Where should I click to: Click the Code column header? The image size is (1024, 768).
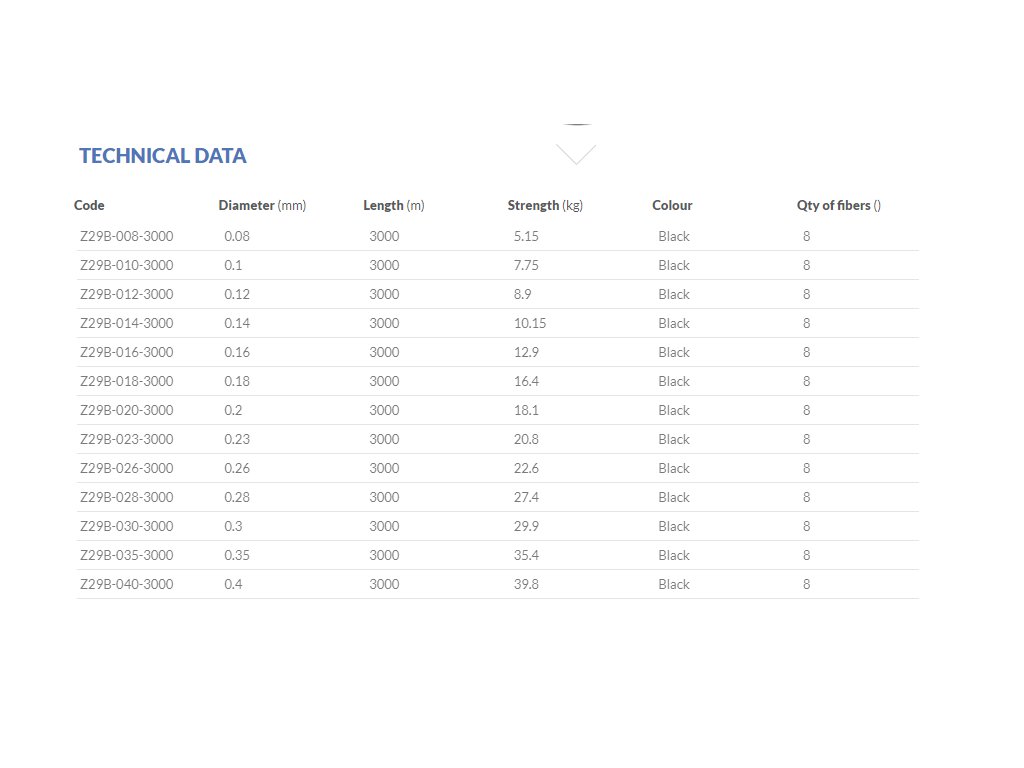tap(89, 206)
